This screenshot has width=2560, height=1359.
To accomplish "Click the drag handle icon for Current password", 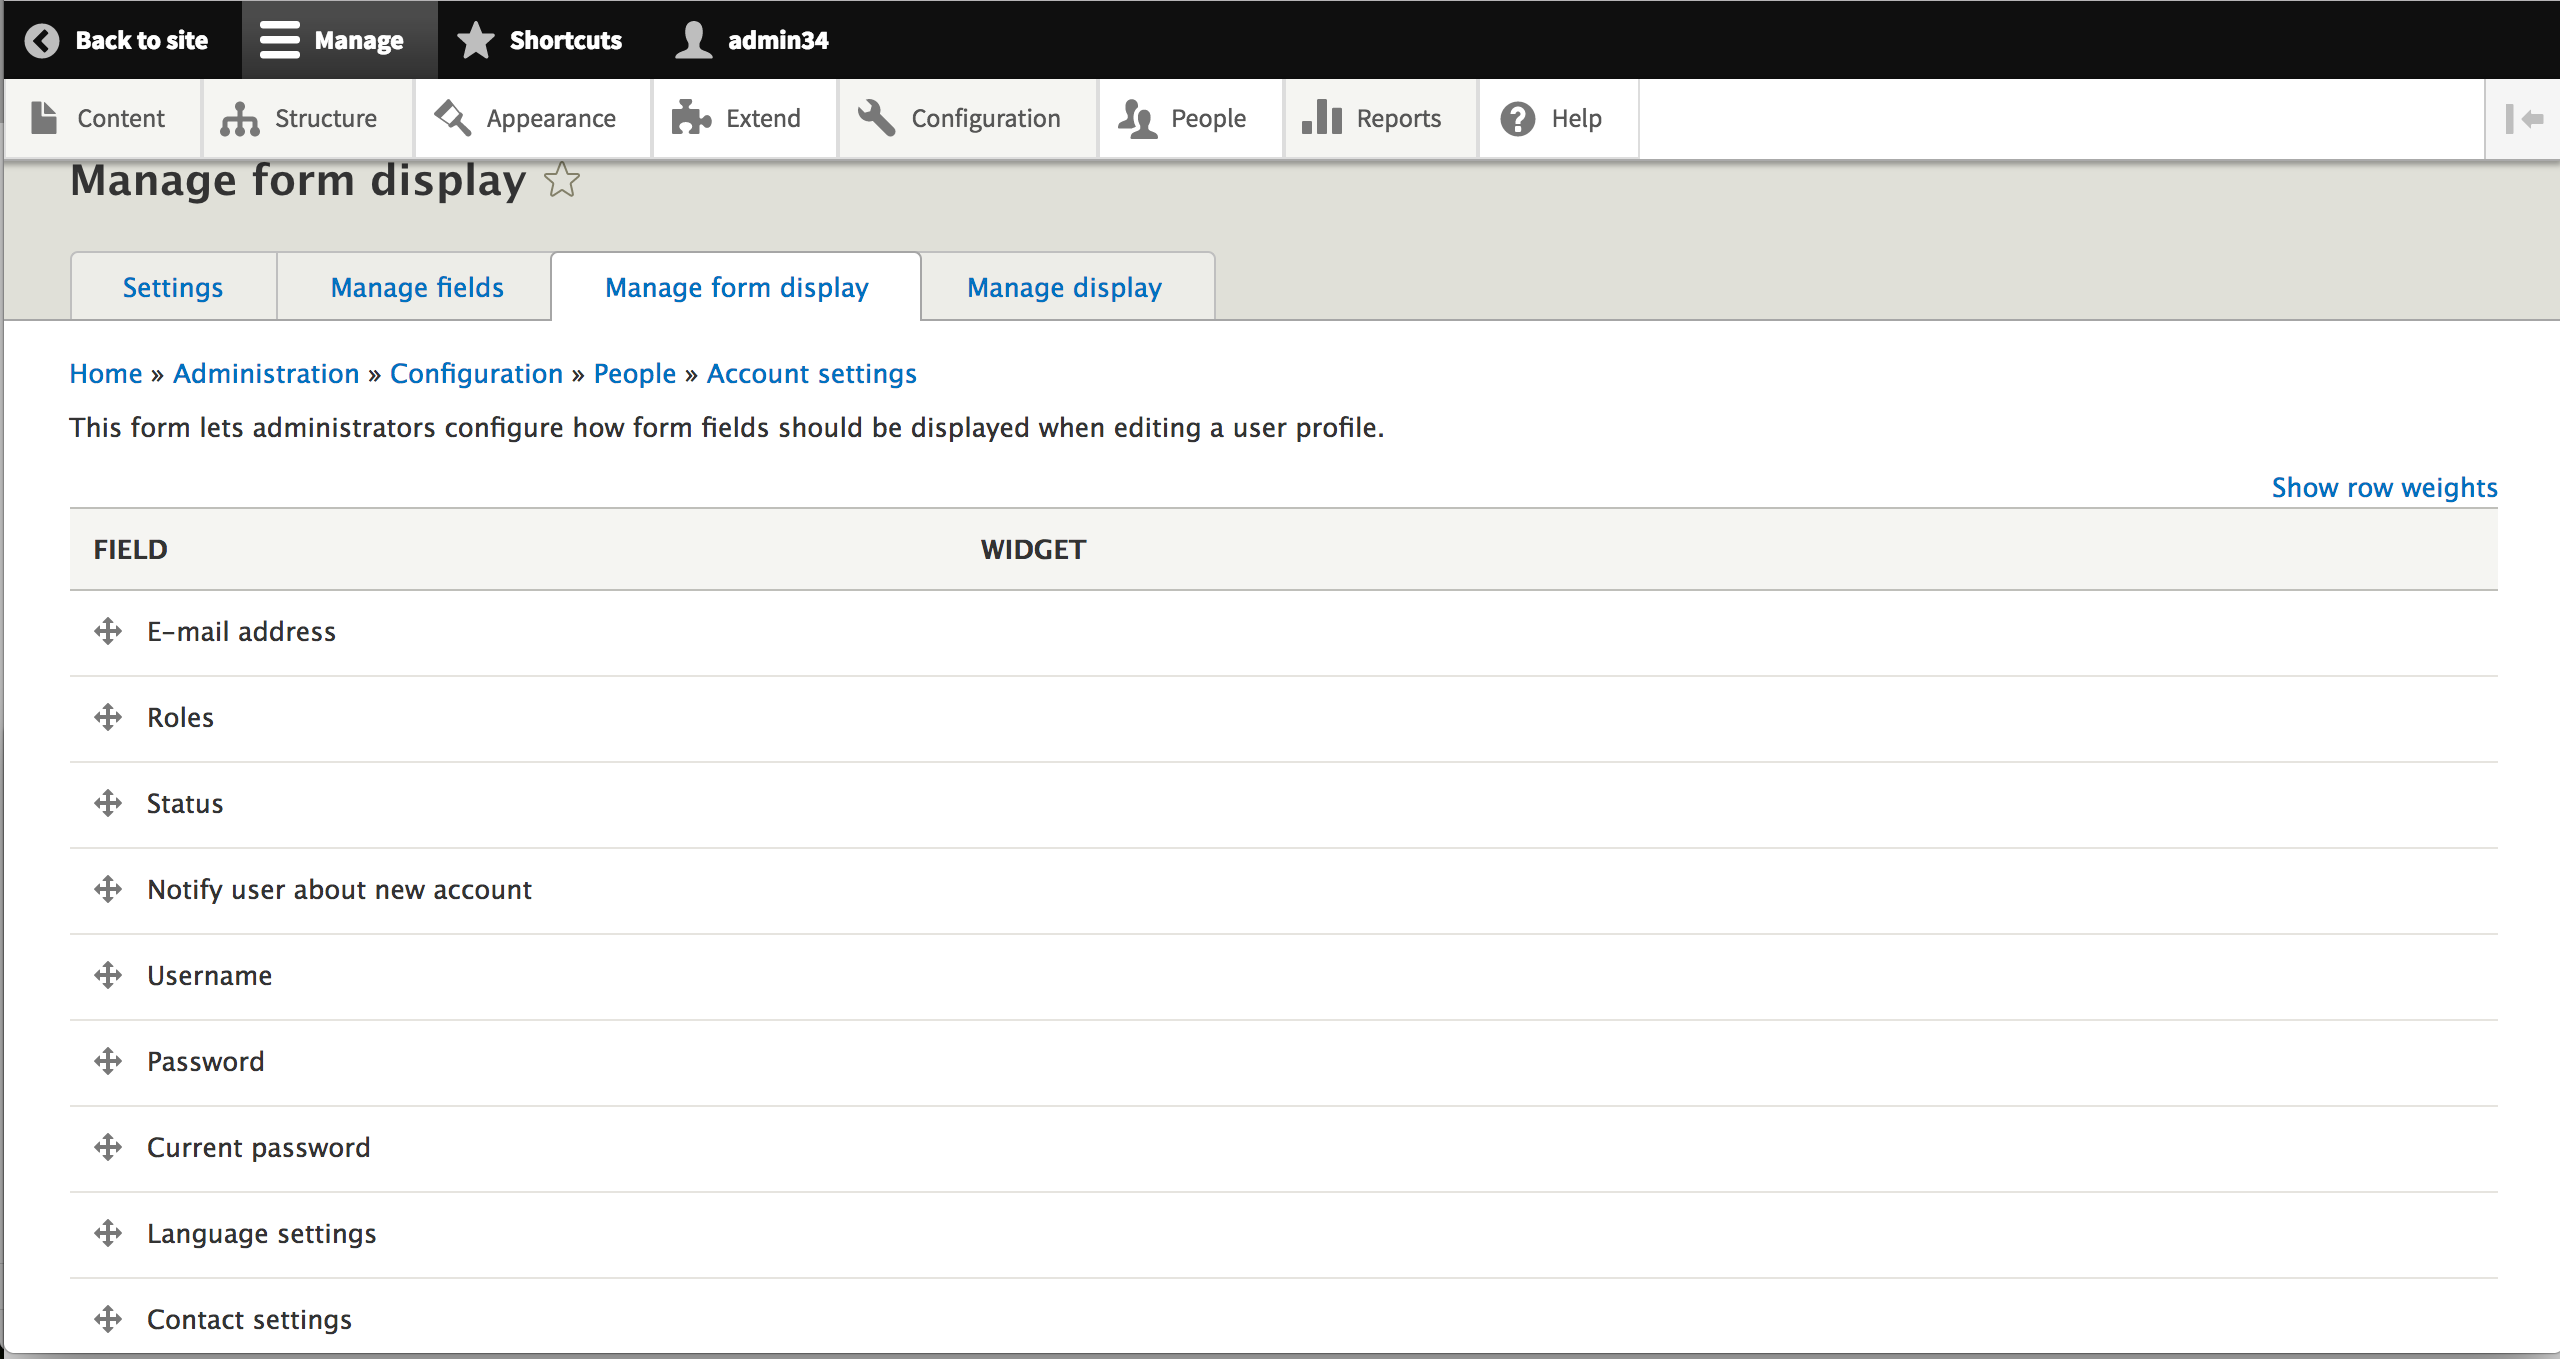I will click(108, 1146).
